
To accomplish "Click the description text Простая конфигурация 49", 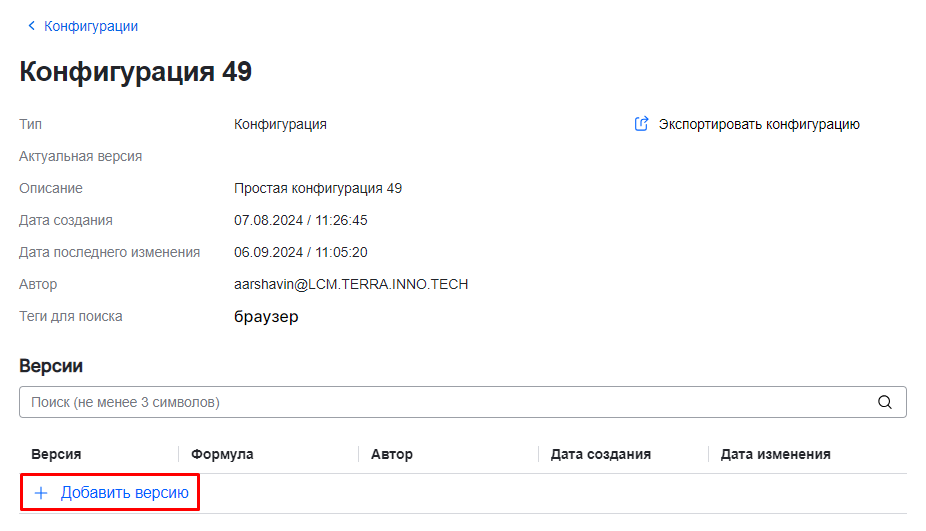I will (318, 188).
